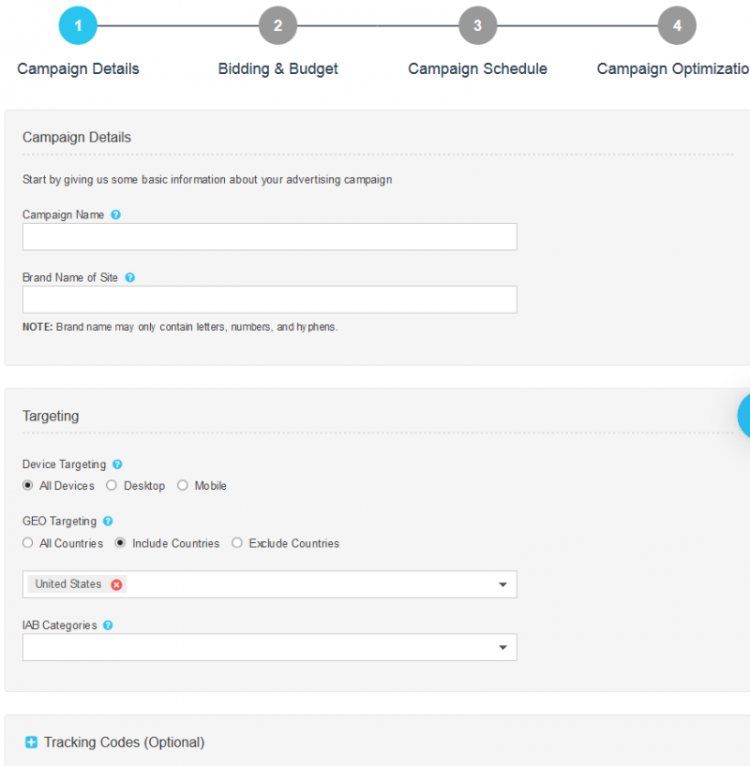Choose Mobile device targeting

[182, 485]
